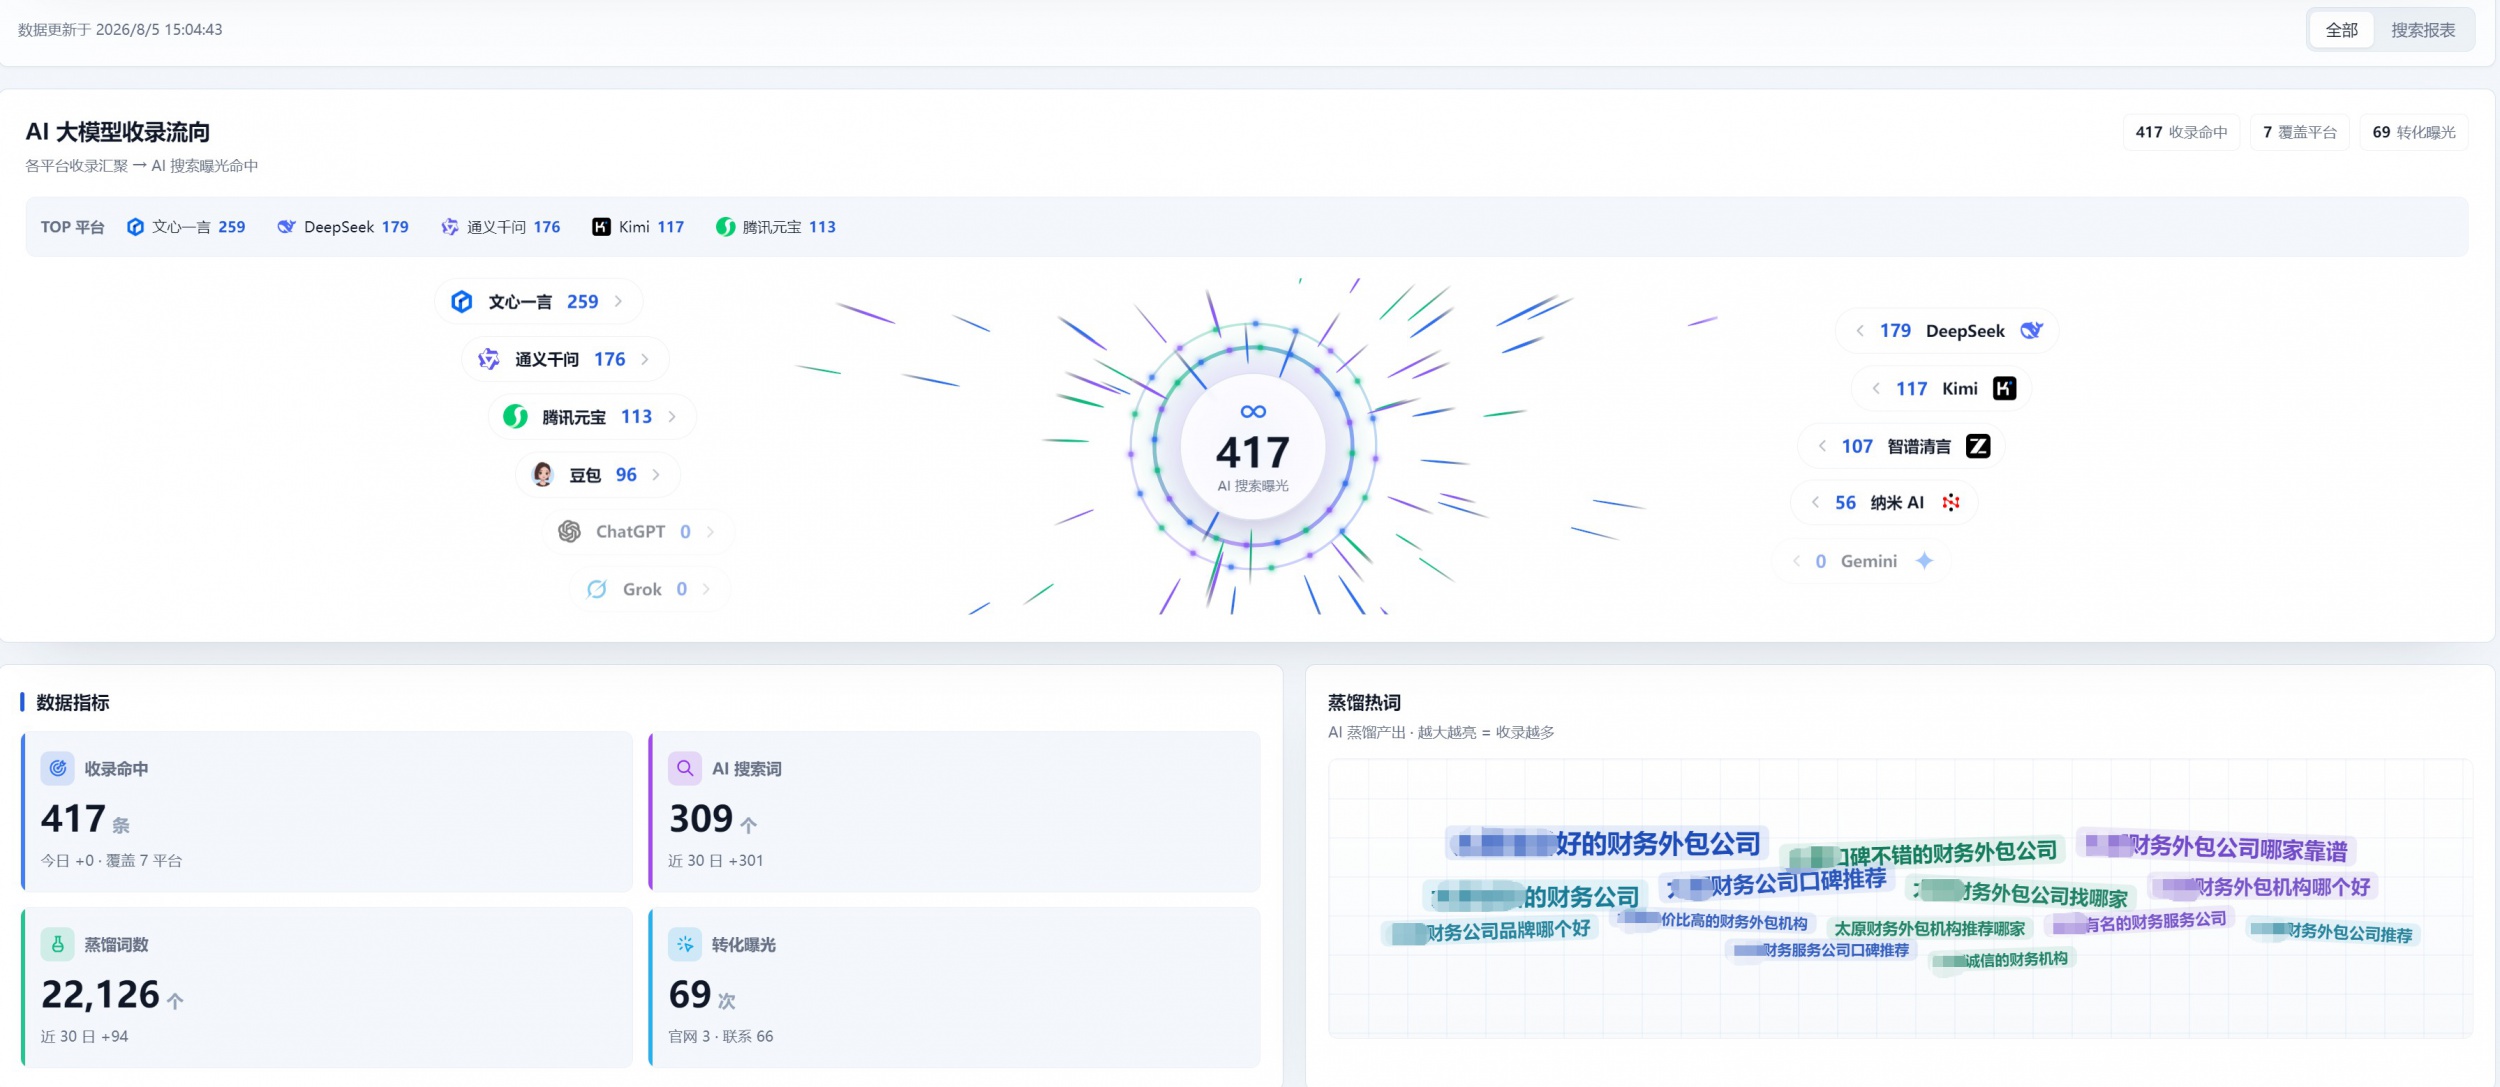Viewport: 2500px width, 1087px height.
Task: Click the ChatGPT logo icon
Action: (570, 532)
